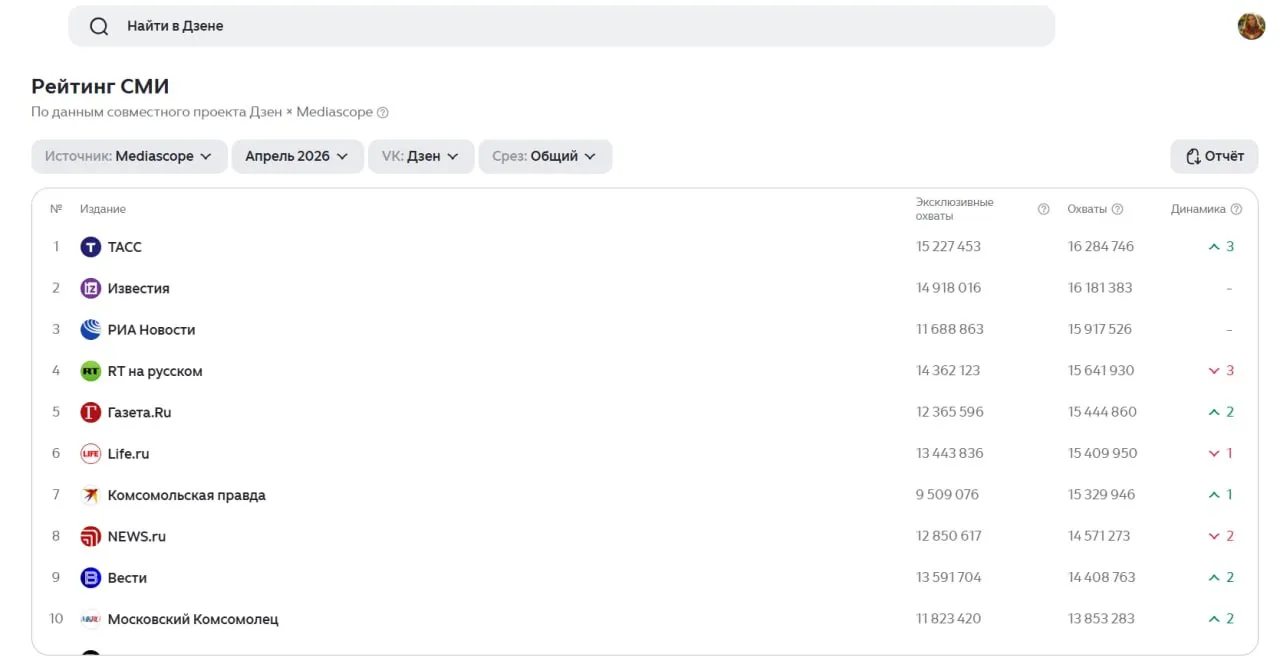This screenshot has height=667, width=1280.
Task: Select reach value 16 181 383
Action: (1100, 287)
